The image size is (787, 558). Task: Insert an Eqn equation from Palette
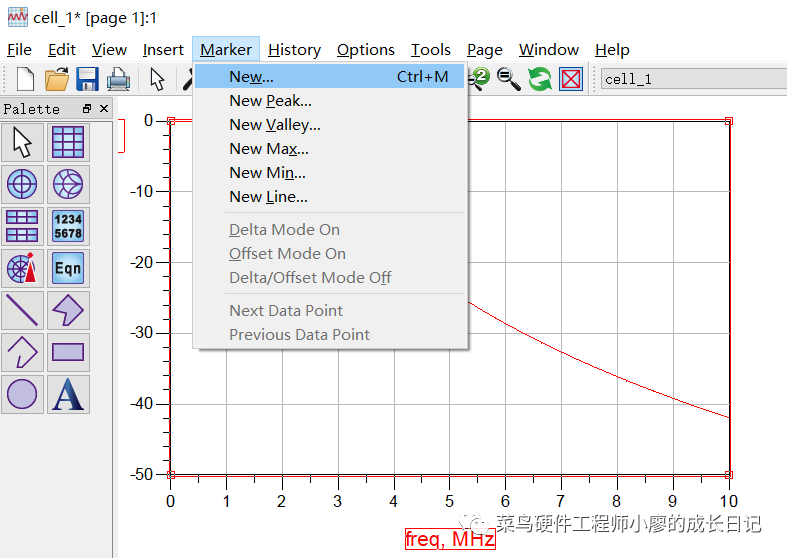pos(68,268)
